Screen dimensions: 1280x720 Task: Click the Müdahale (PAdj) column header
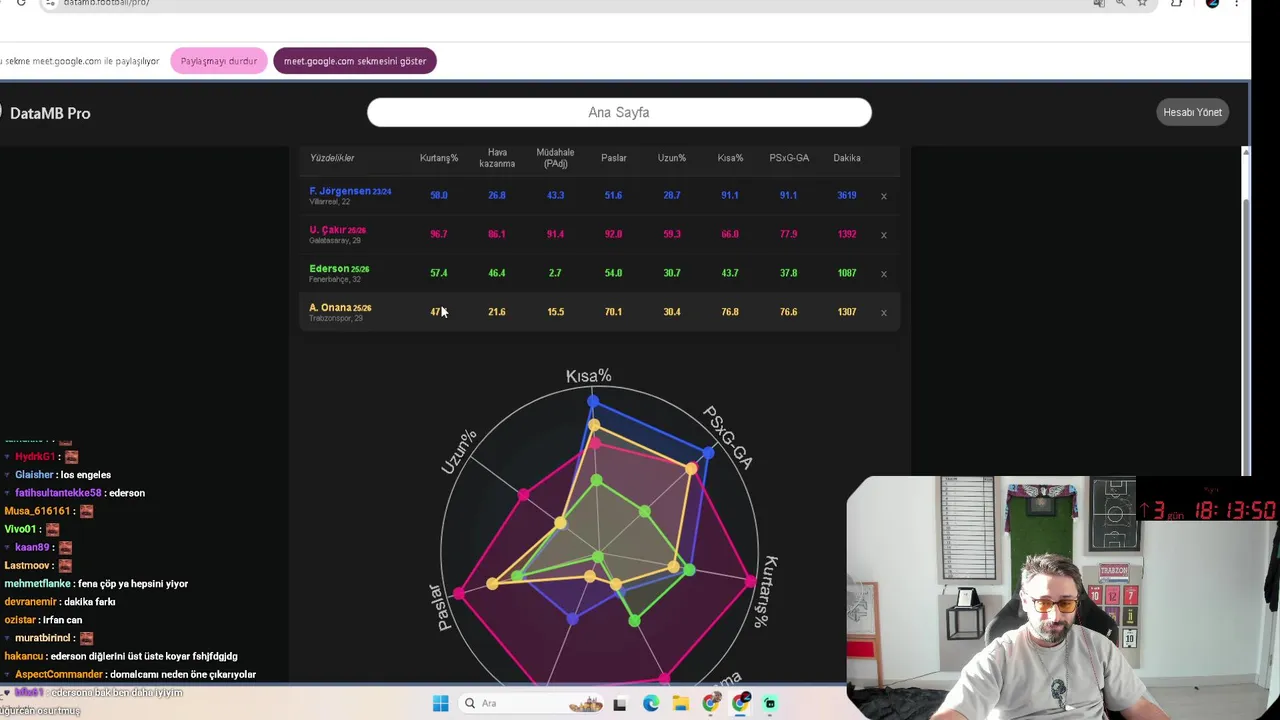(555, 158)
